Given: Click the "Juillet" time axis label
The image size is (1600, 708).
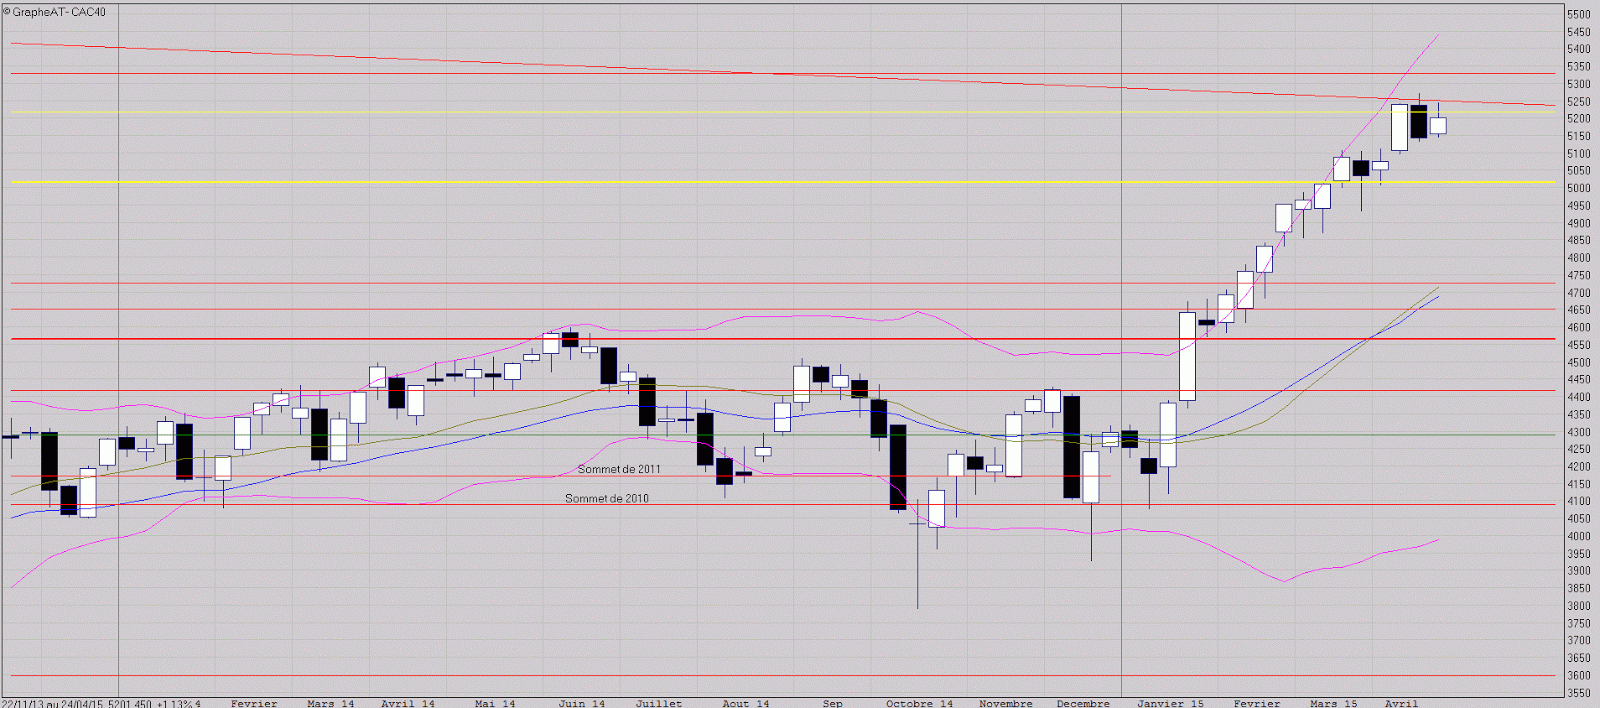Looking at the screenshot, I should tap(659, 704).
